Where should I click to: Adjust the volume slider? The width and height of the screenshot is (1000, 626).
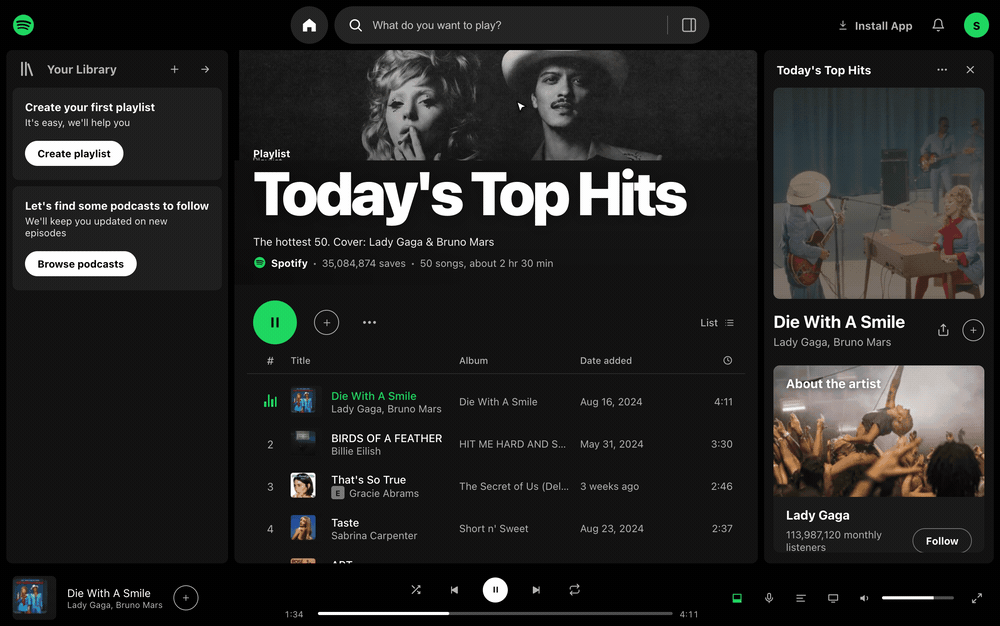[x=918, y=598]
